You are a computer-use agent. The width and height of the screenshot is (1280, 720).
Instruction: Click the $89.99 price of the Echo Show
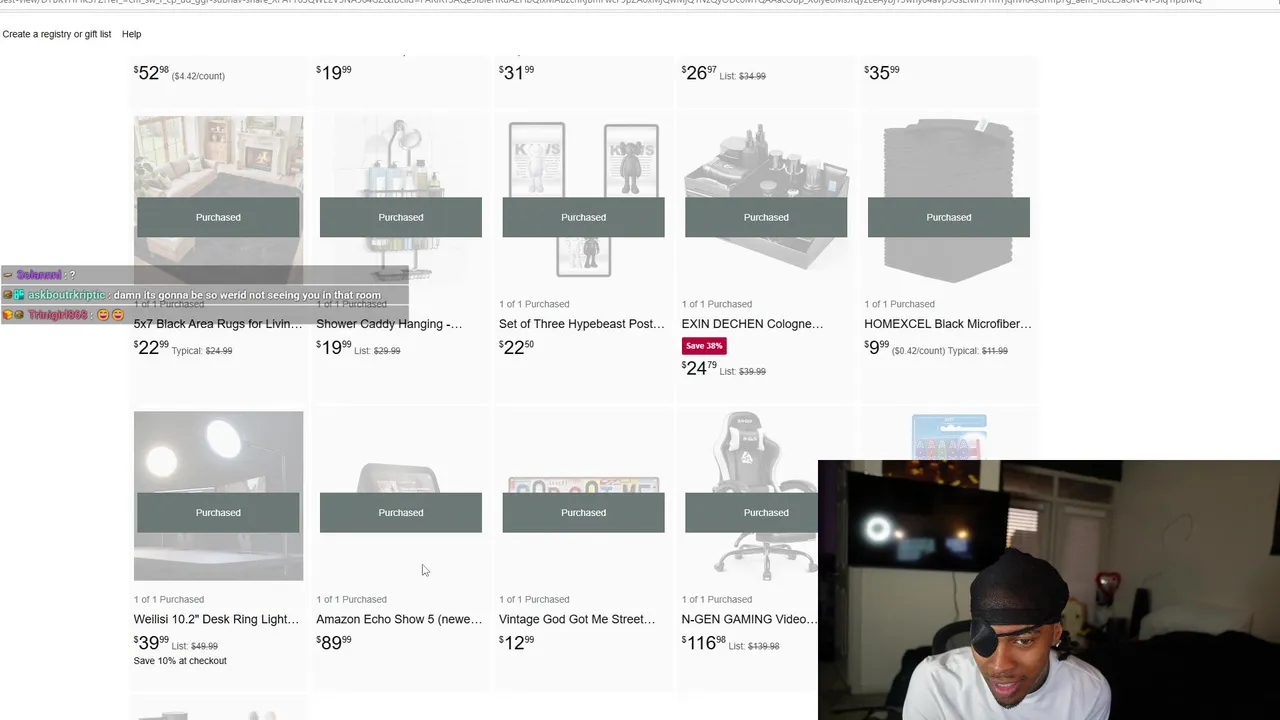(334, 642)
